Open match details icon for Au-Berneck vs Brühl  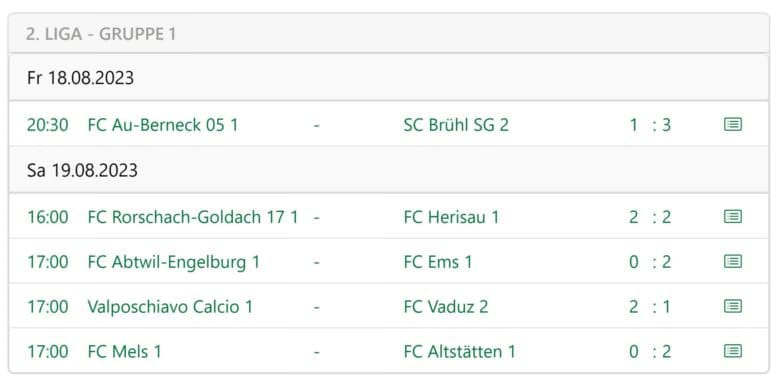pos(733,124)
